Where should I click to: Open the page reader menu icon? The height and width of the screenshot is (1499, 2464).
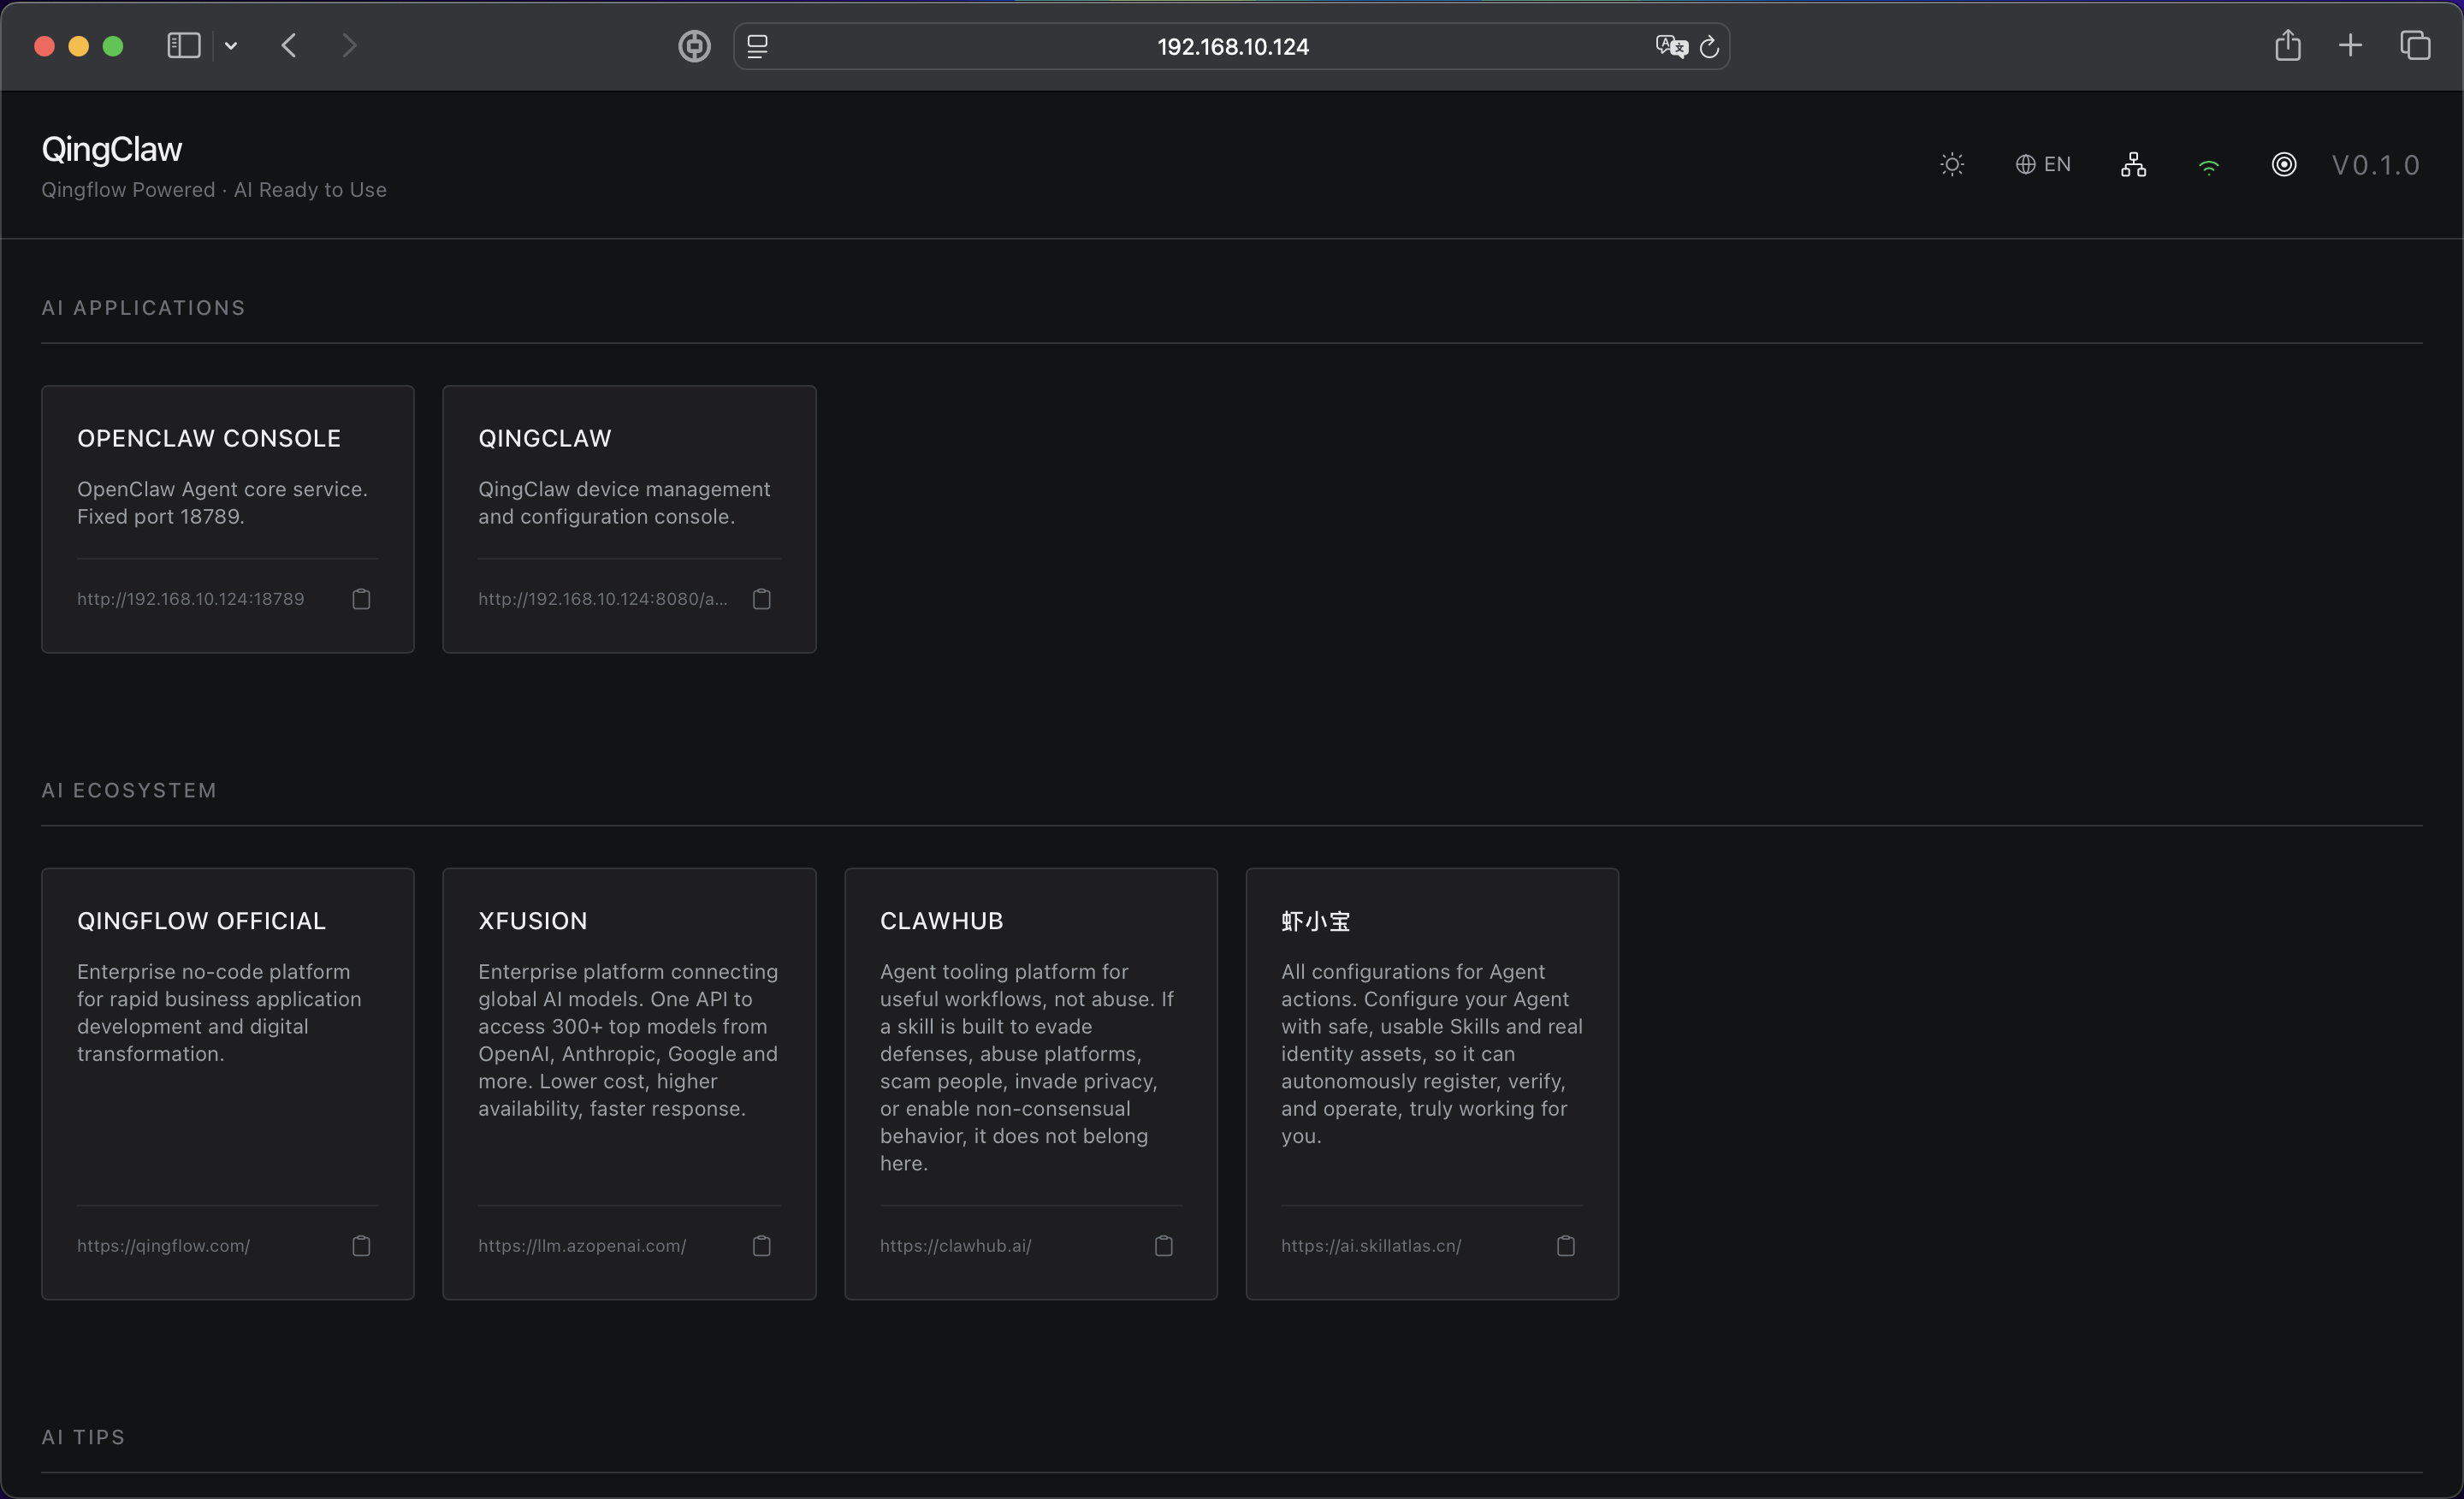coord(758,46)
